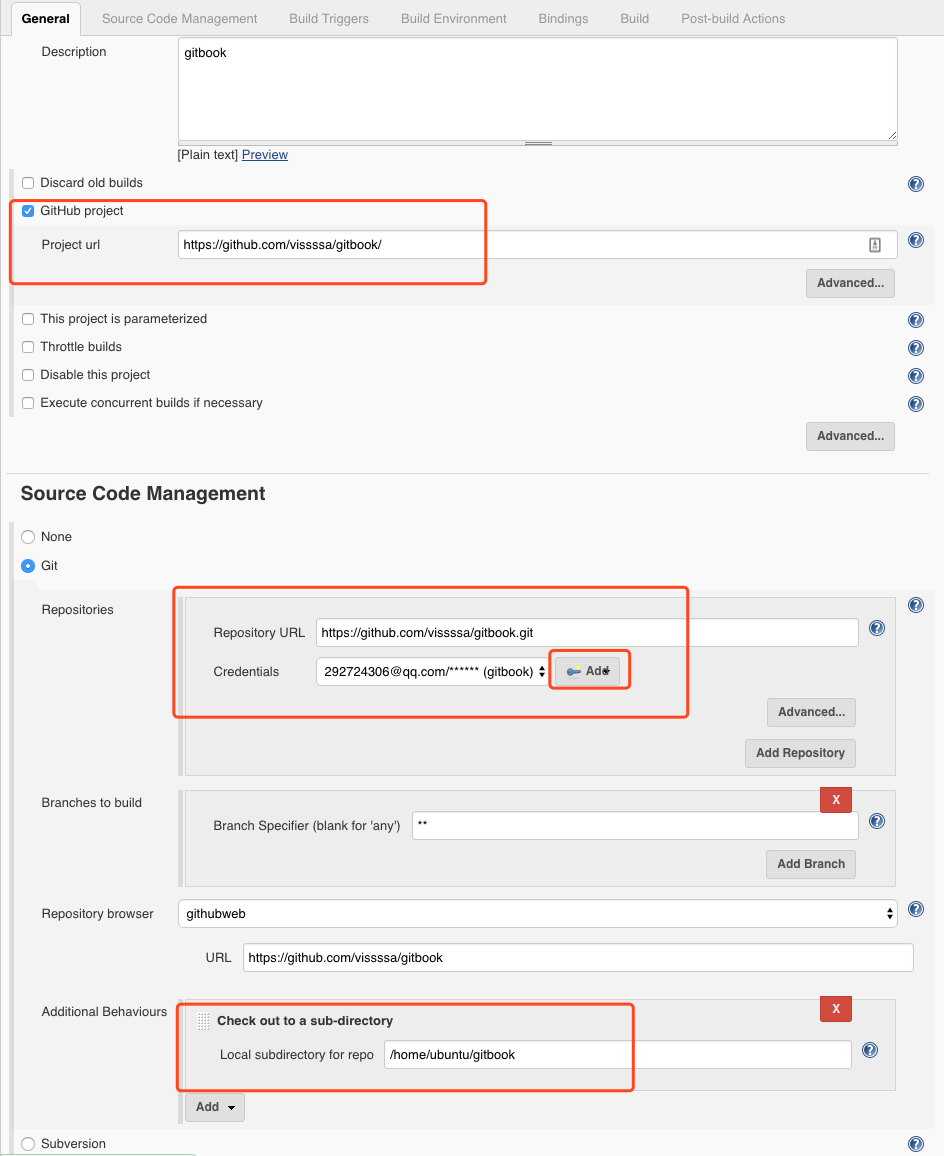The height and width of the screenshot is (1156, 944).
Task: Open help for Branch Specifier field
Action: (877, 821)
